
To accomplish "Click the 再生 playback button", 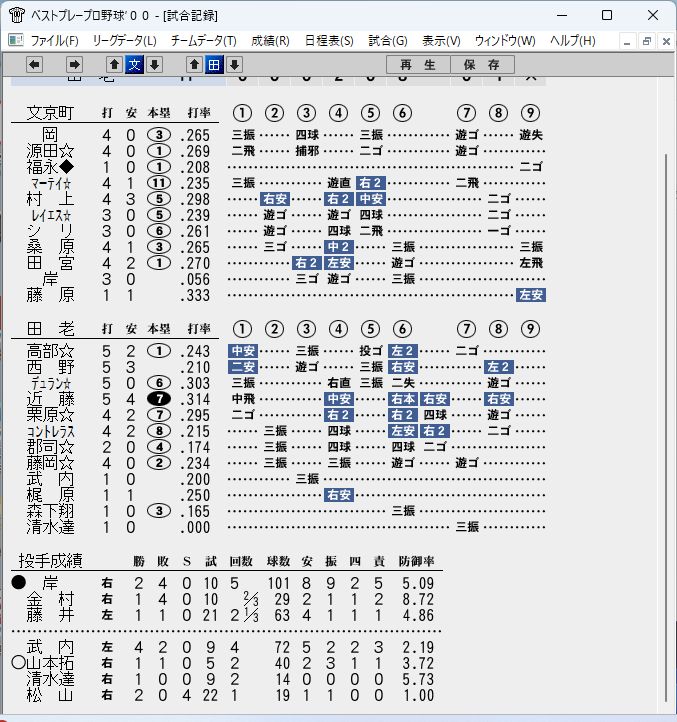I will (x=418, y=64).
